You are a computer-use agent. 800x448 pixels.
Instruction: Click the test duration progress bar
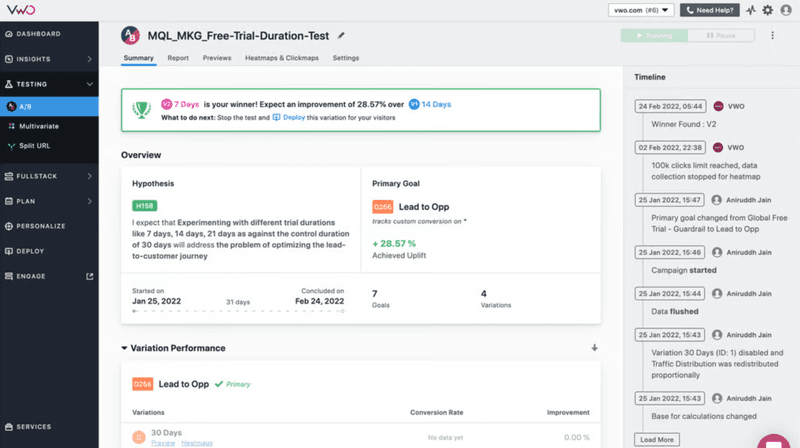[238, 311]
